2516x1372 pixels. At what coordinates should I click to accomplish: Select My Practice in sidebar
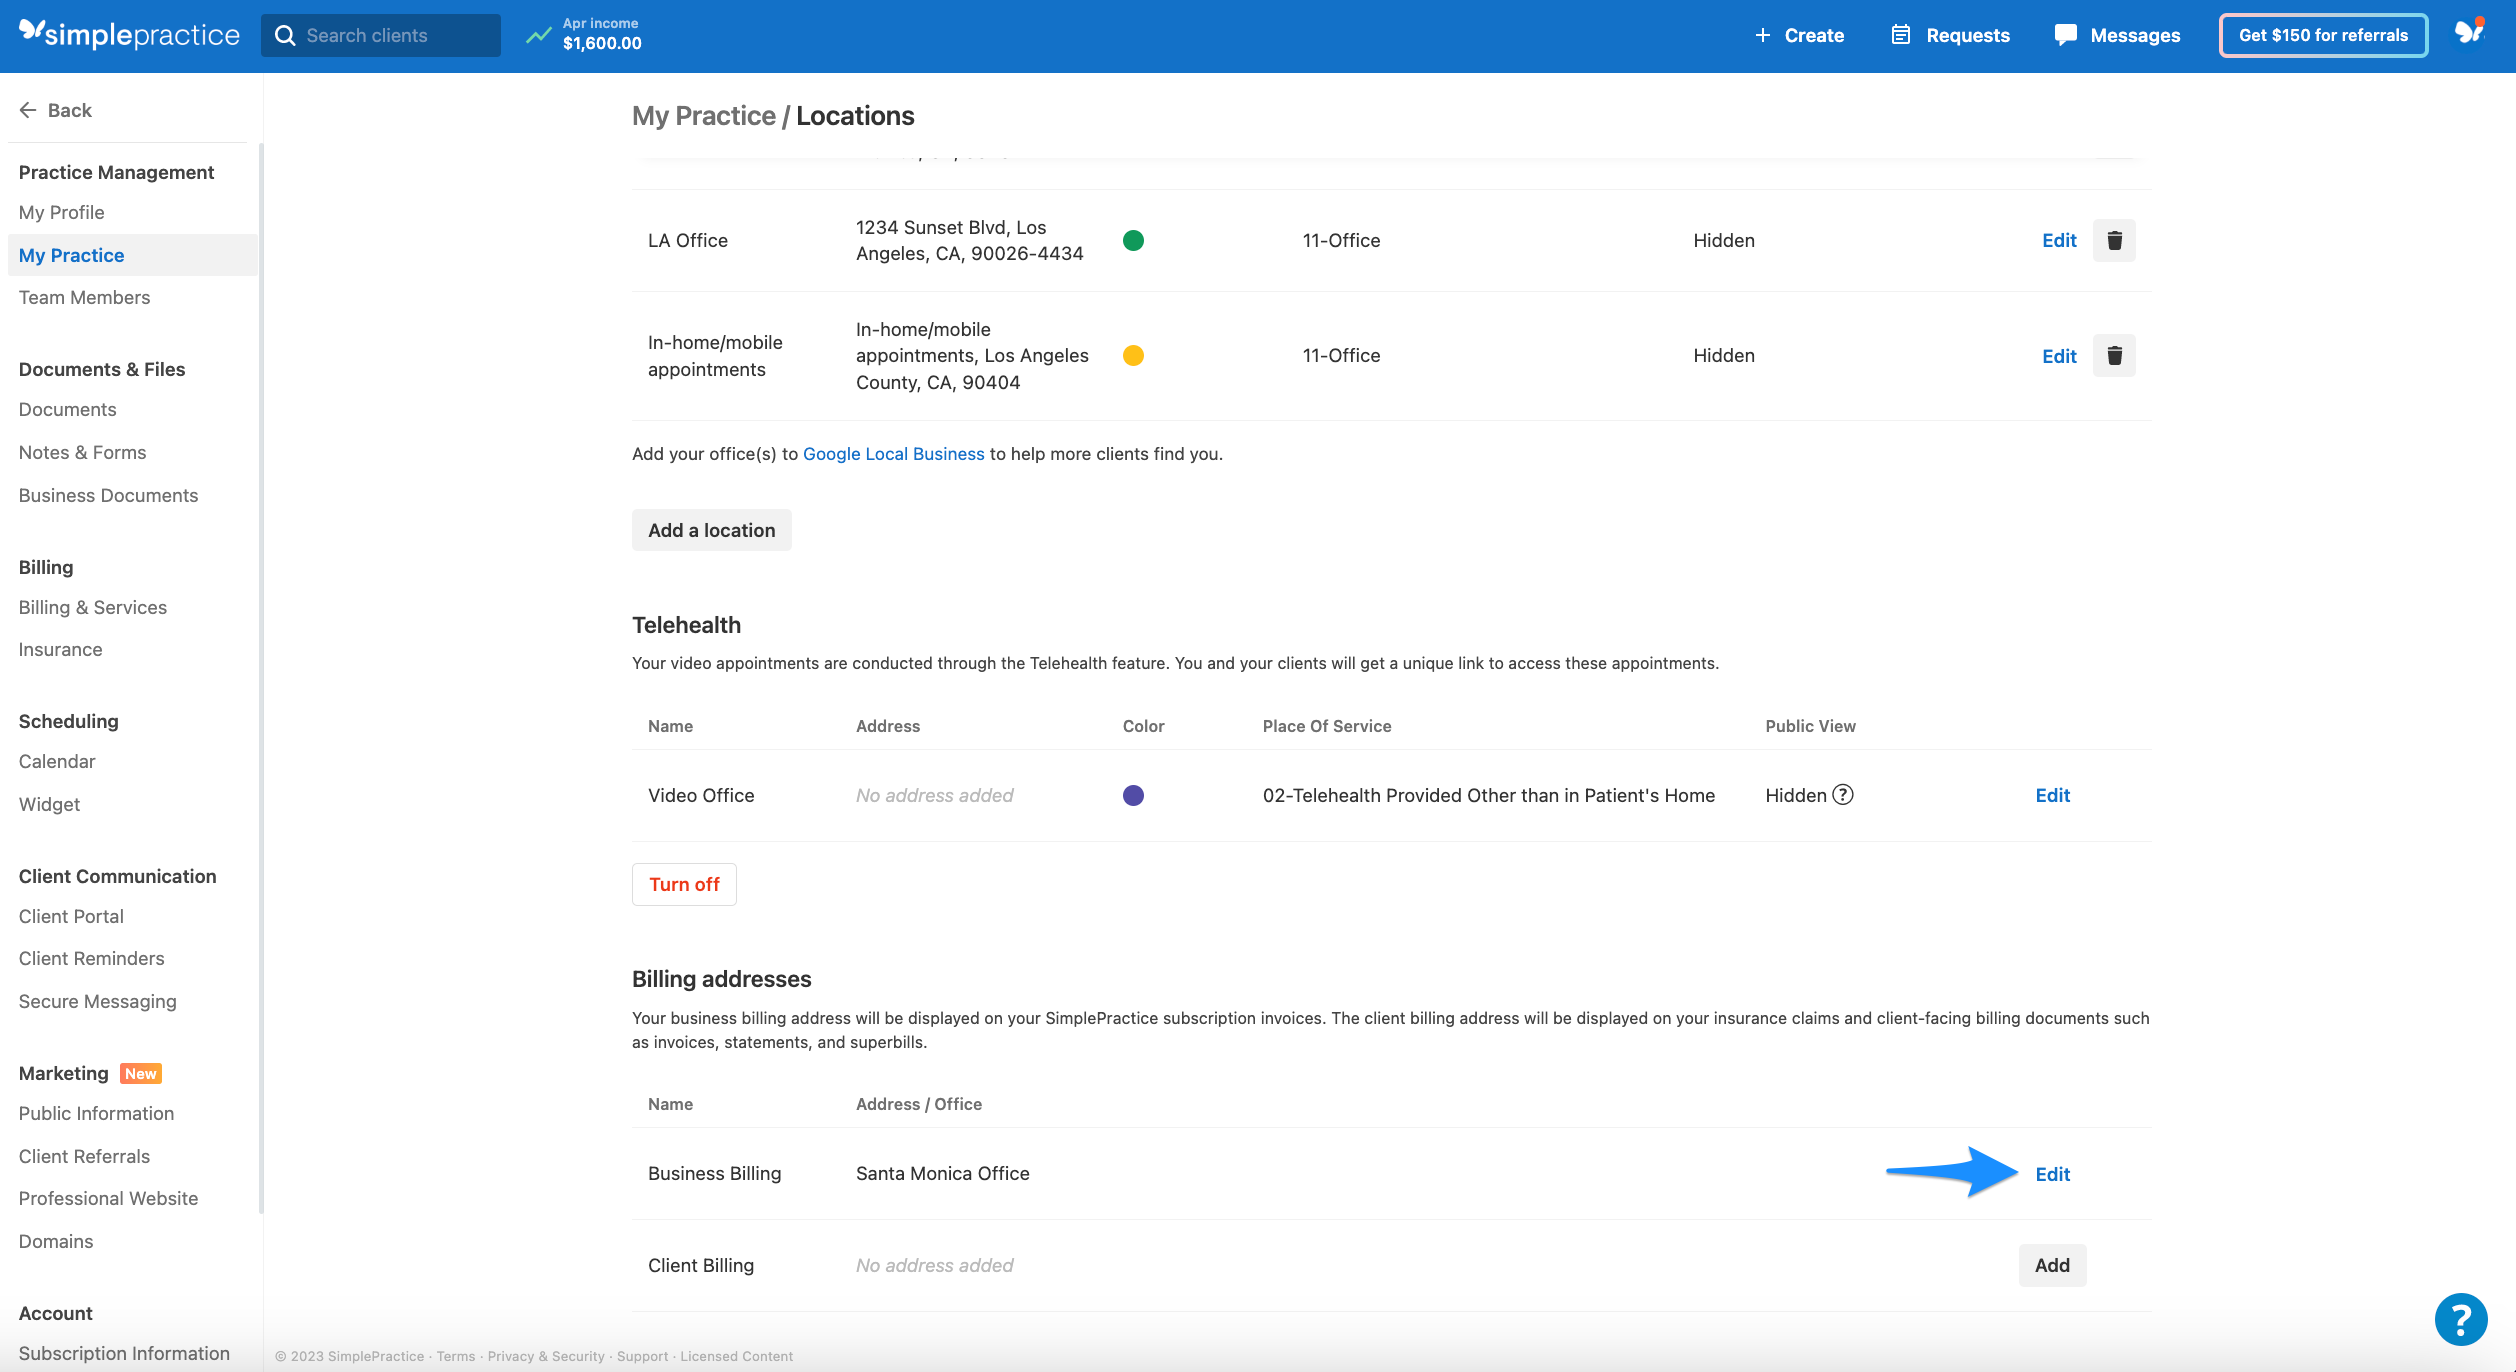[132, 255]
